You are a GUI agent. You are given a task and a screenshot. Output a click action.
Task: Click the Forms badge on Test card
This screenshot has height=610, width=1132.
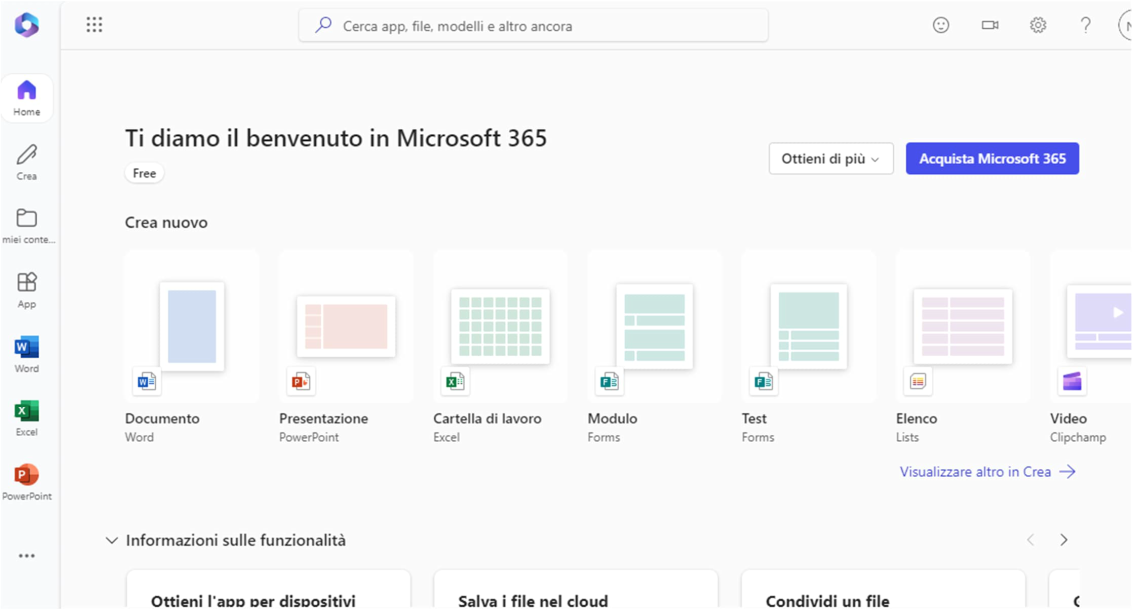click(763, 381)
